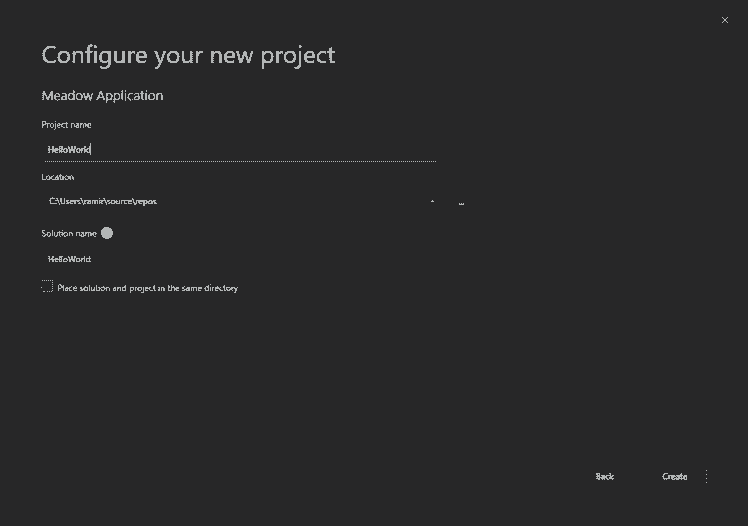Image resolution: width=748 pixels, height=526 pixels.
Task: Click the HelloWorld text in Project name
Action: 69,150
